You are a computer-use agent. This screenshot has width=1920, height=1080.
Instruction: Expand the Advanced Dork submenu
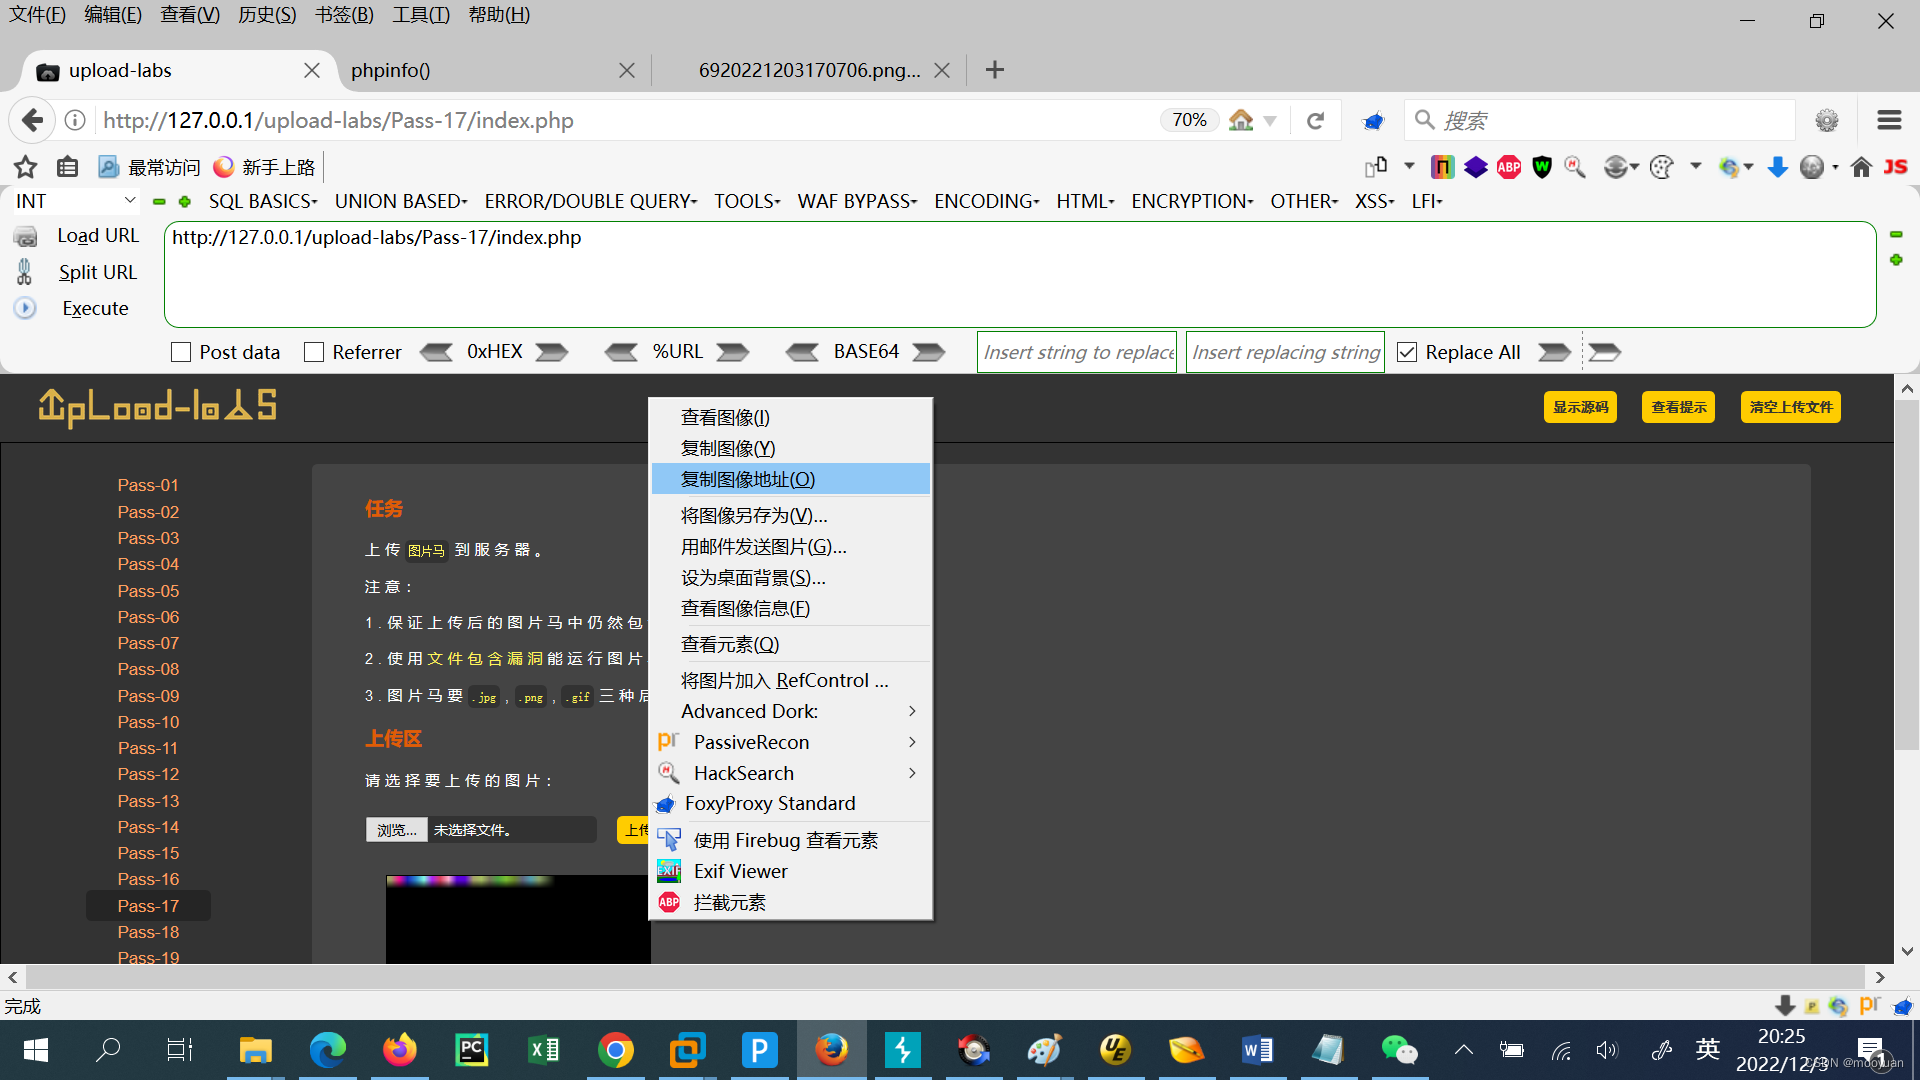click(791, 711)
